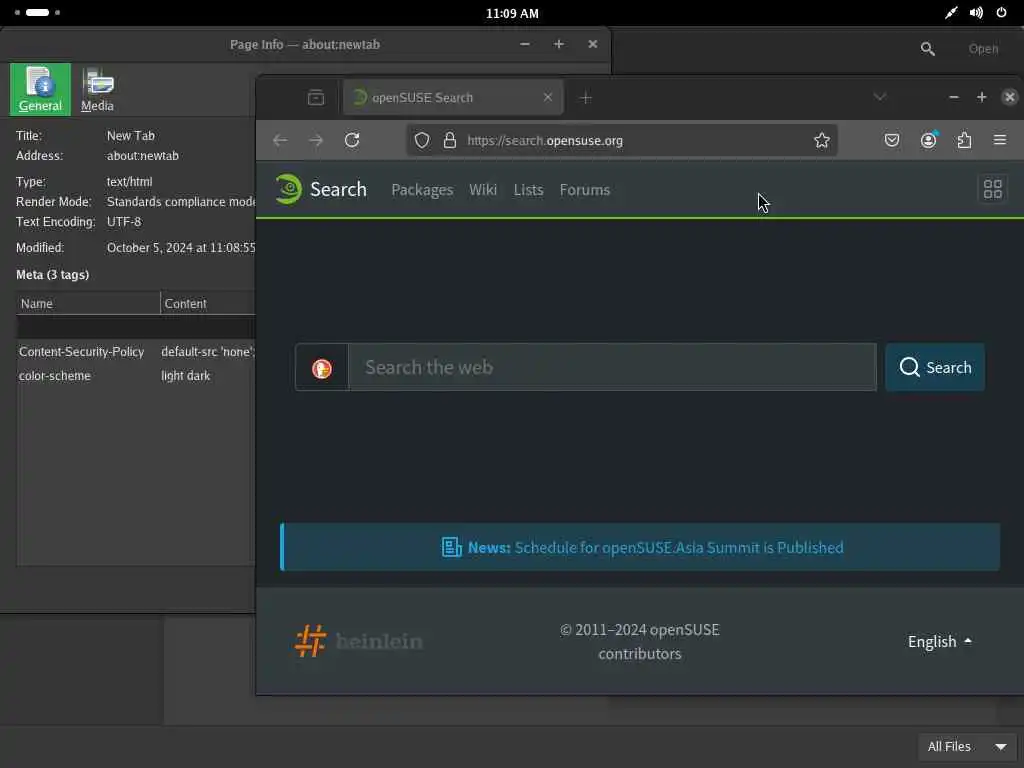Open the Asia Summit news link
This screenshot has height=768, width=1024.
[679, 547]
